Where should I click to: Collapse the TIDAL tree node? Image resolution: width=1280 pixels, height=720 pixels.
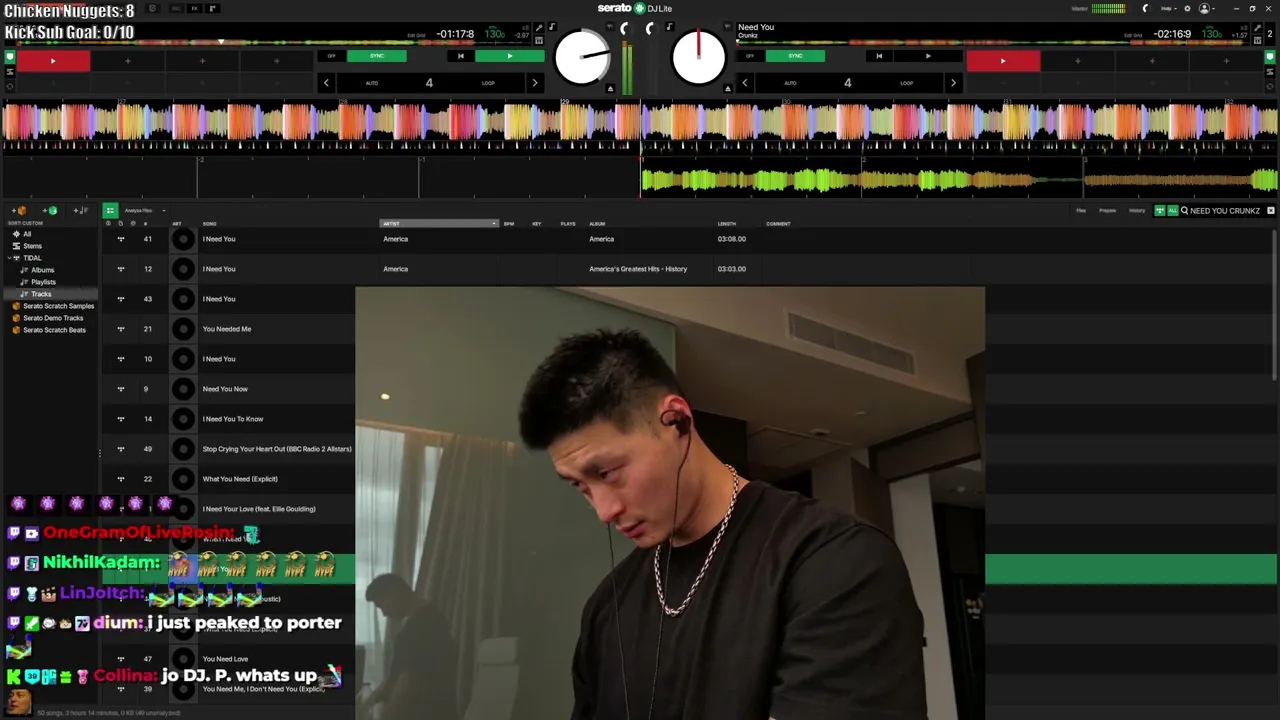pyautogui.click(x=8, y=258)
